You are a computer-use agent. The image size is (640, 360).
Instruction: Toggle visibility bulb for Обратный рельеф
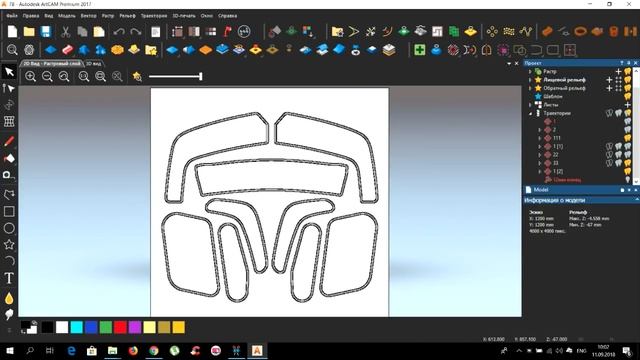628,88
